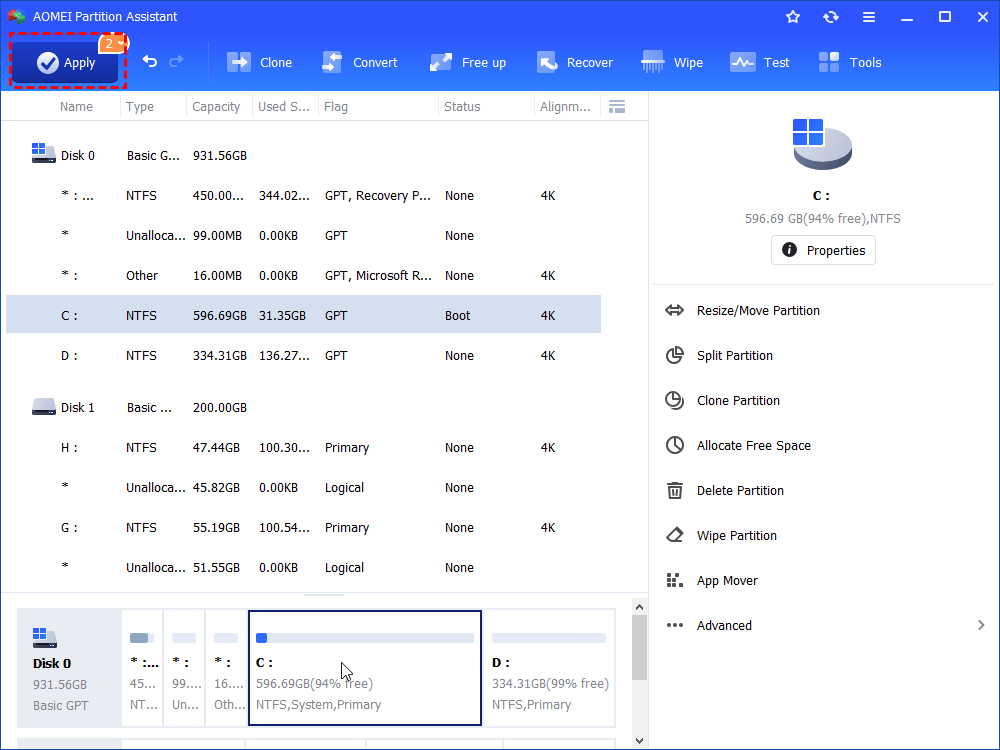
Task: Click the refresh icon in title bar
Action: click(x=830, y=17)
